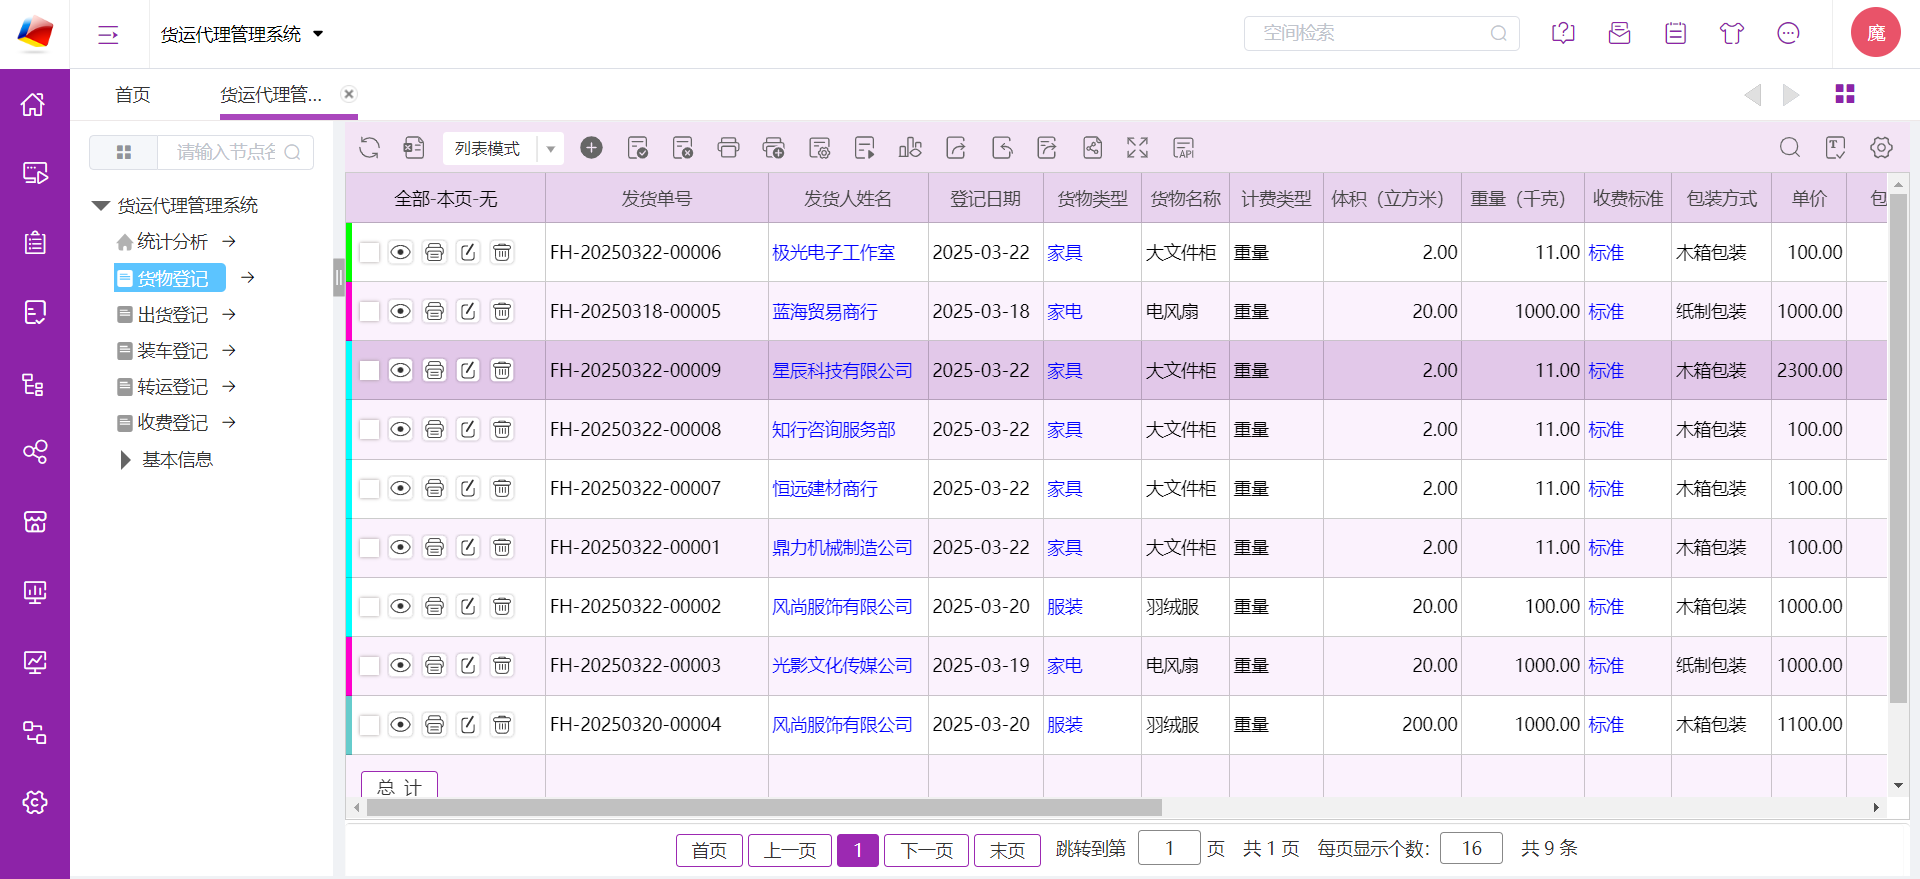Image resolution: width=1920 pixels, height=879 pixels.
Task: Click the arrow next to 统计分析
Action: [x=229, y=241]
